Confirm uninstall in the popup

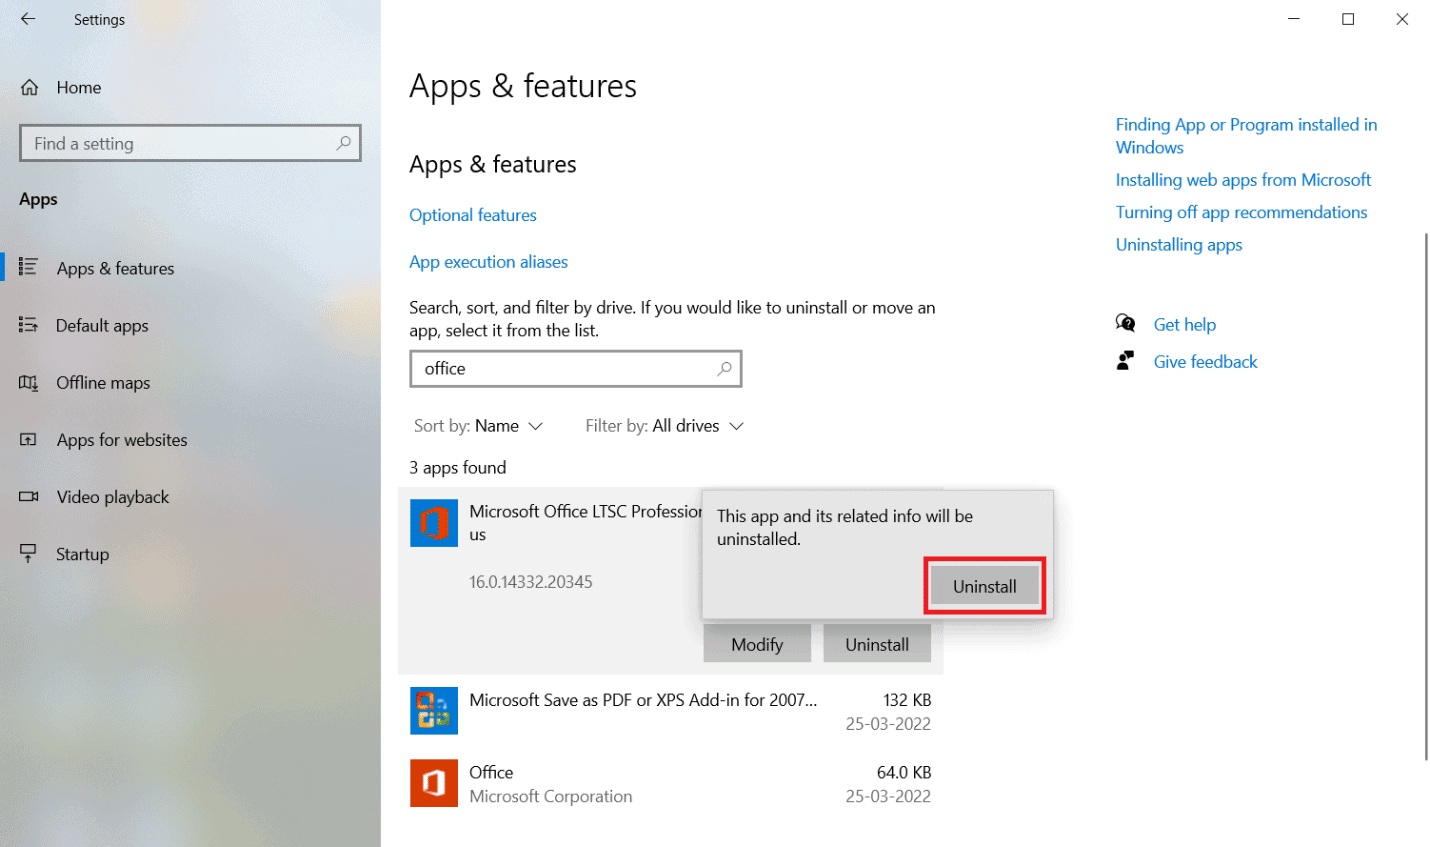tap(984, 586)
